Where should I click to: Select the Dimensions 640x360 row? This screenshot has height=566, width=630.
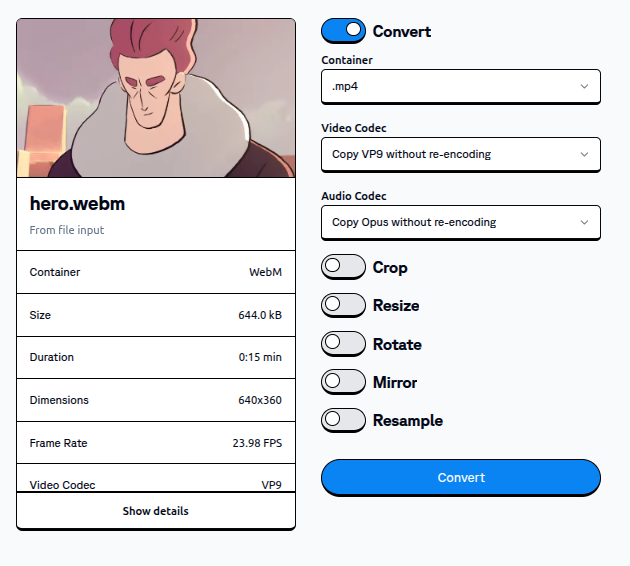[x=156, y=400]
